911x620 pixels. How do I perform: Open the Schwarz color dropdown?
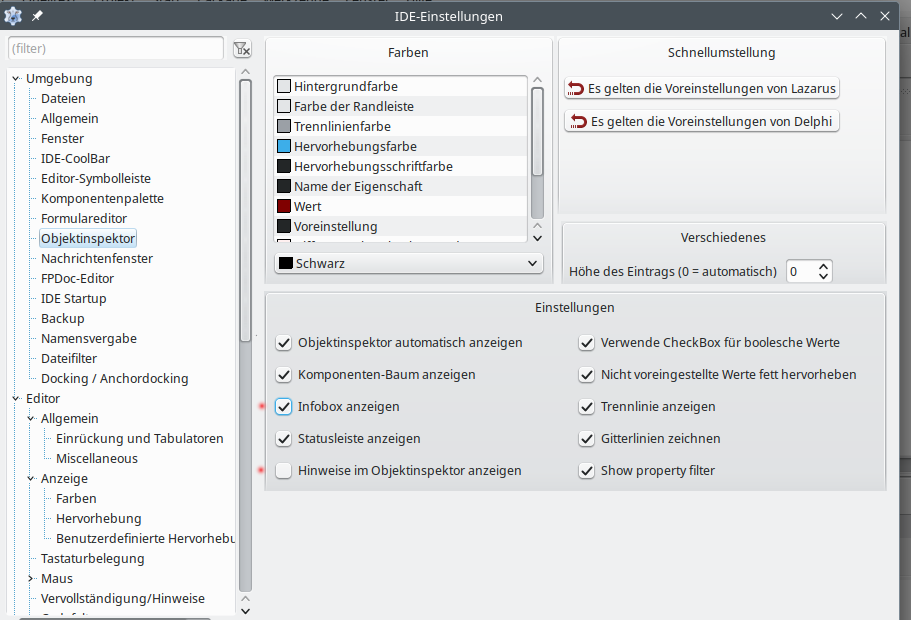[x=409, y=263]
